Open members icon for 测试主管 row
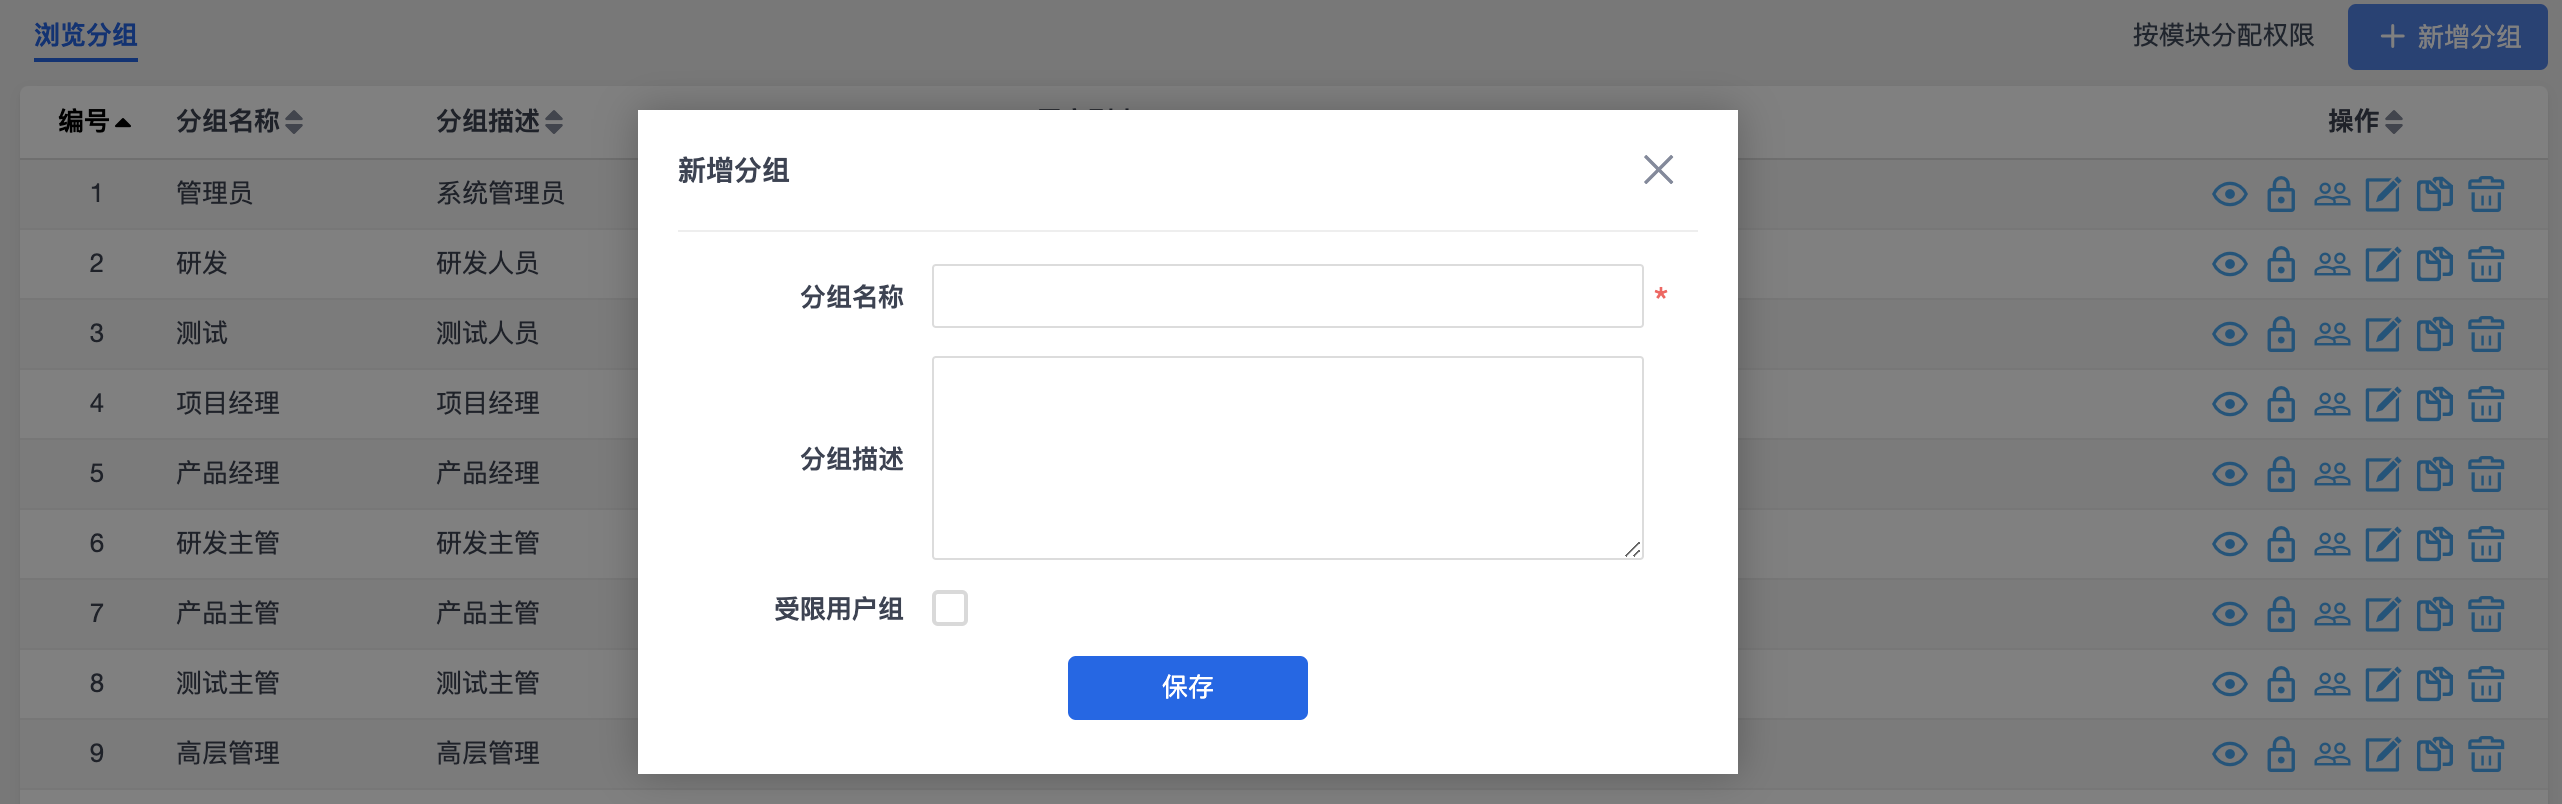Viewport: 2562px width, 804px height. click(x=2332, y=684)
